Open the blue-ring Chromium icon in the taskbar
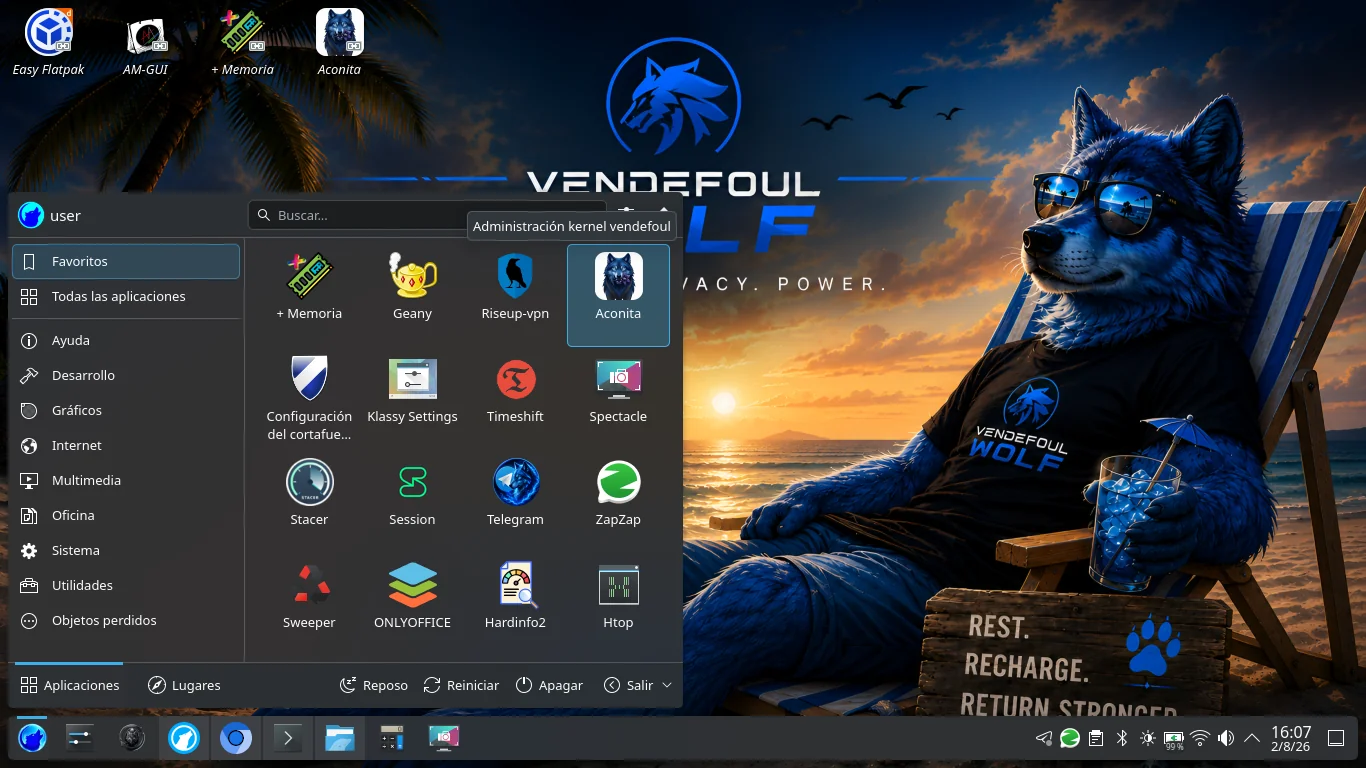 pyautogui.click(x=236, y=739)
